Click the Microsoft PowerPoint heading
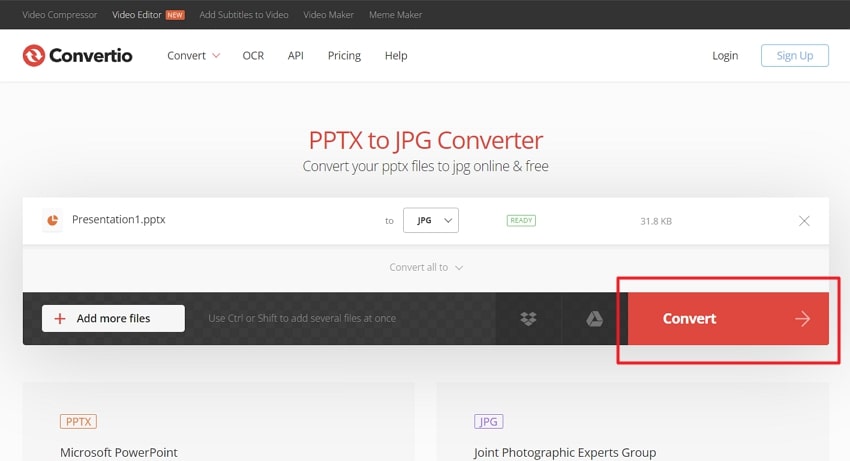The height and width of the screenshot is (461, 850). click(x=119, y=452)
